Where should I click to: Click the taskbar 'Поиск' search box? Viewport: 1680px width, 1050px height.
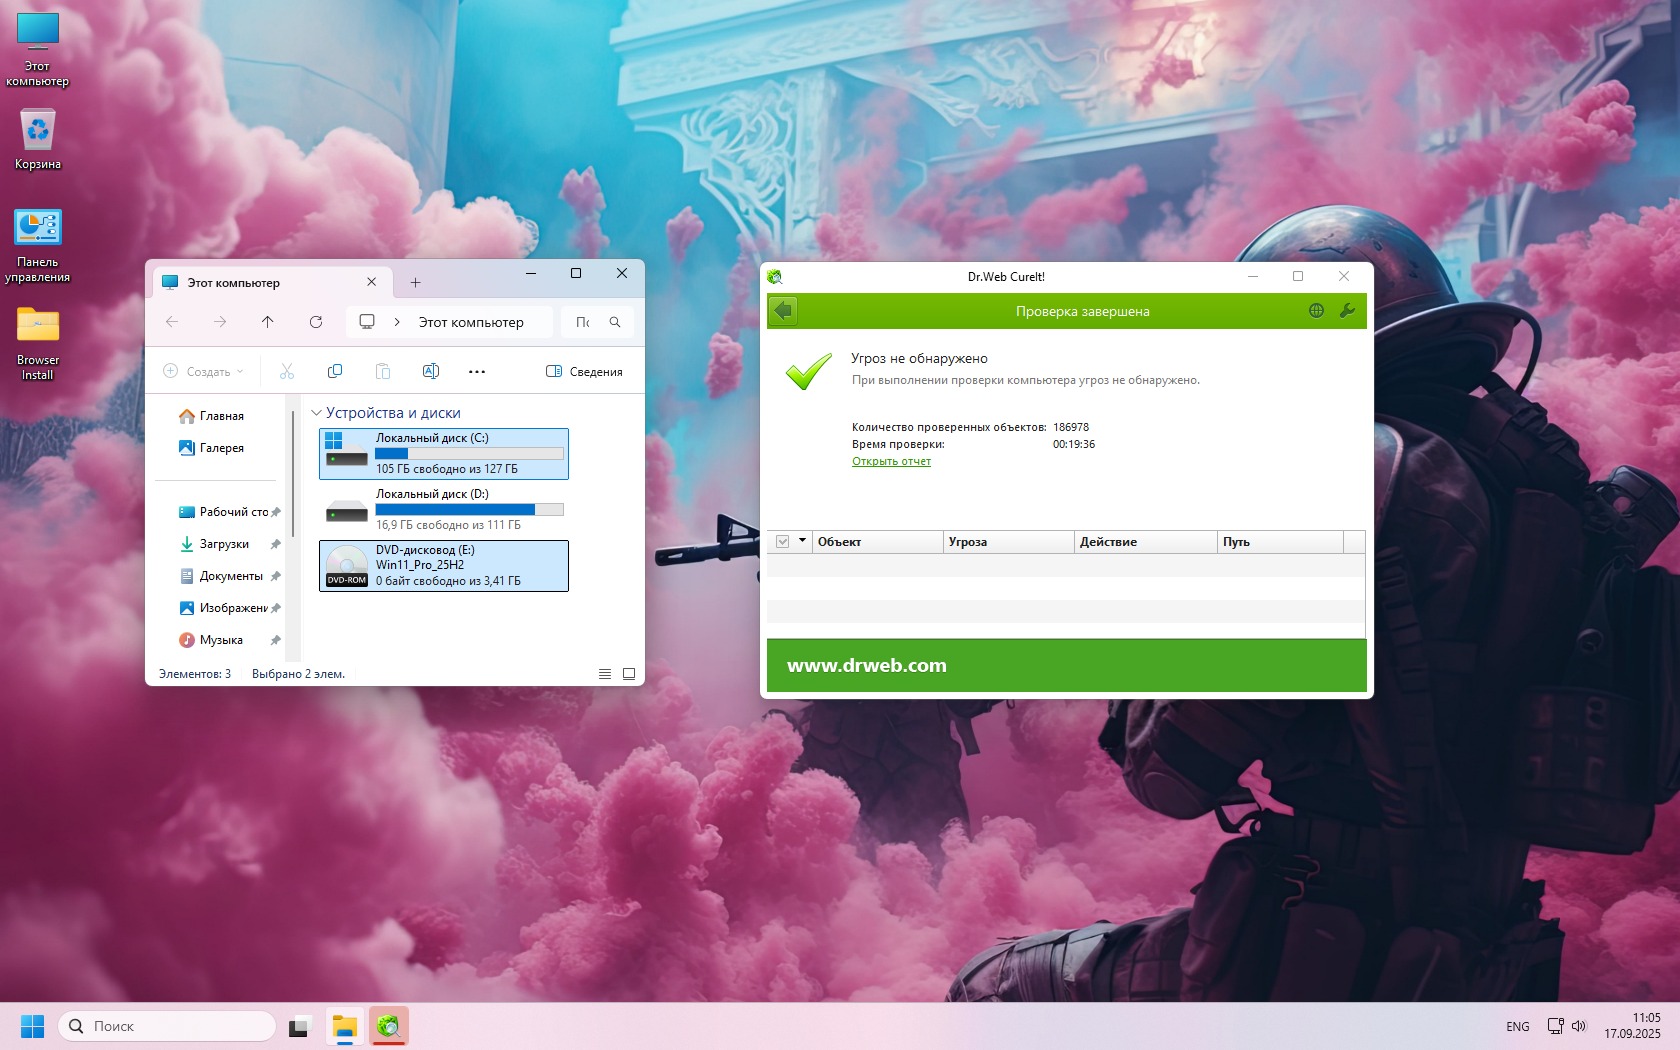(167, 1026)
